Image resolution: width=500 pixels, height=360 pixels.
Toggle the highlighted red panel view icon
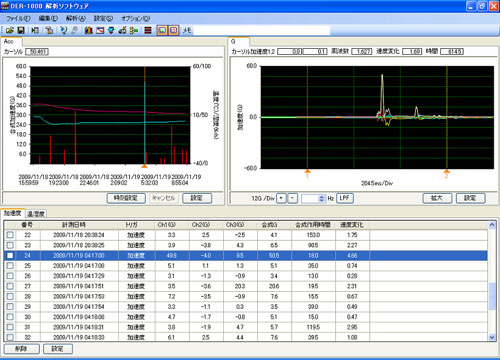[x=173, y=30]
